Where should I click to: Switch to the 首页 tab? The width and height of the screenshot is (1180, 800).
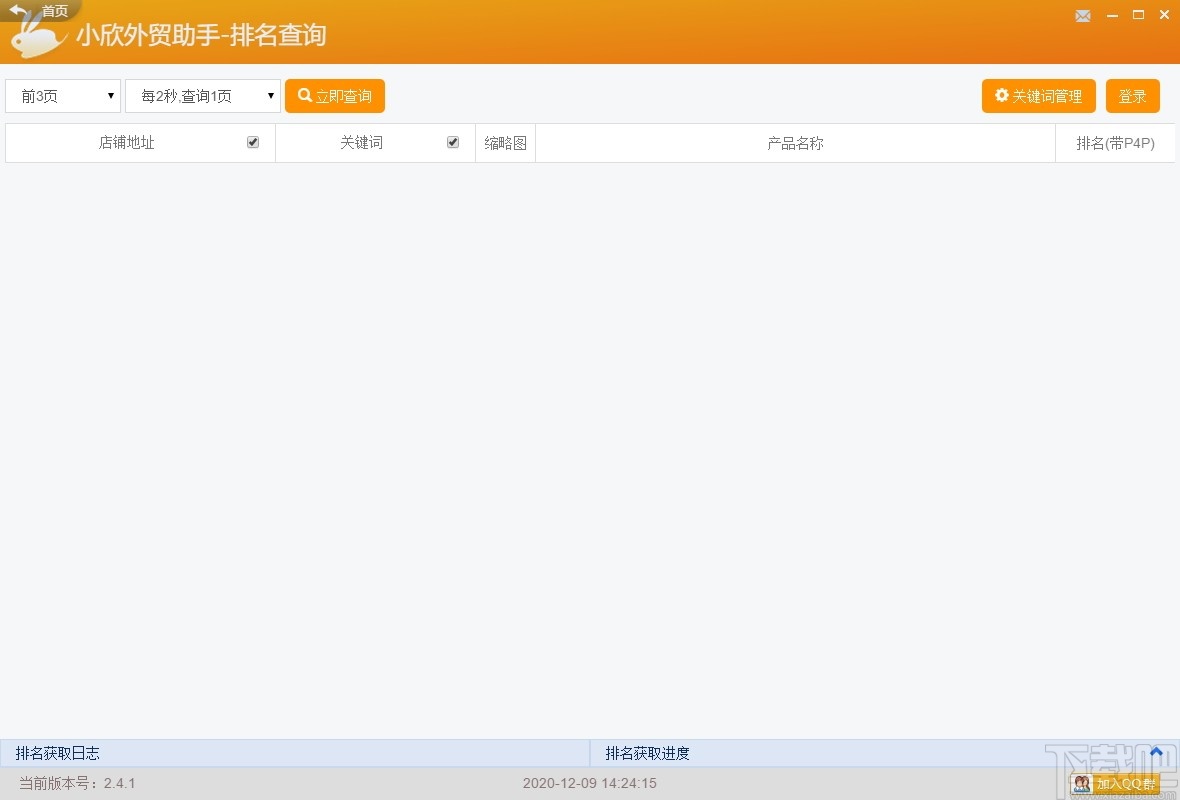click(x=55, y=11)
